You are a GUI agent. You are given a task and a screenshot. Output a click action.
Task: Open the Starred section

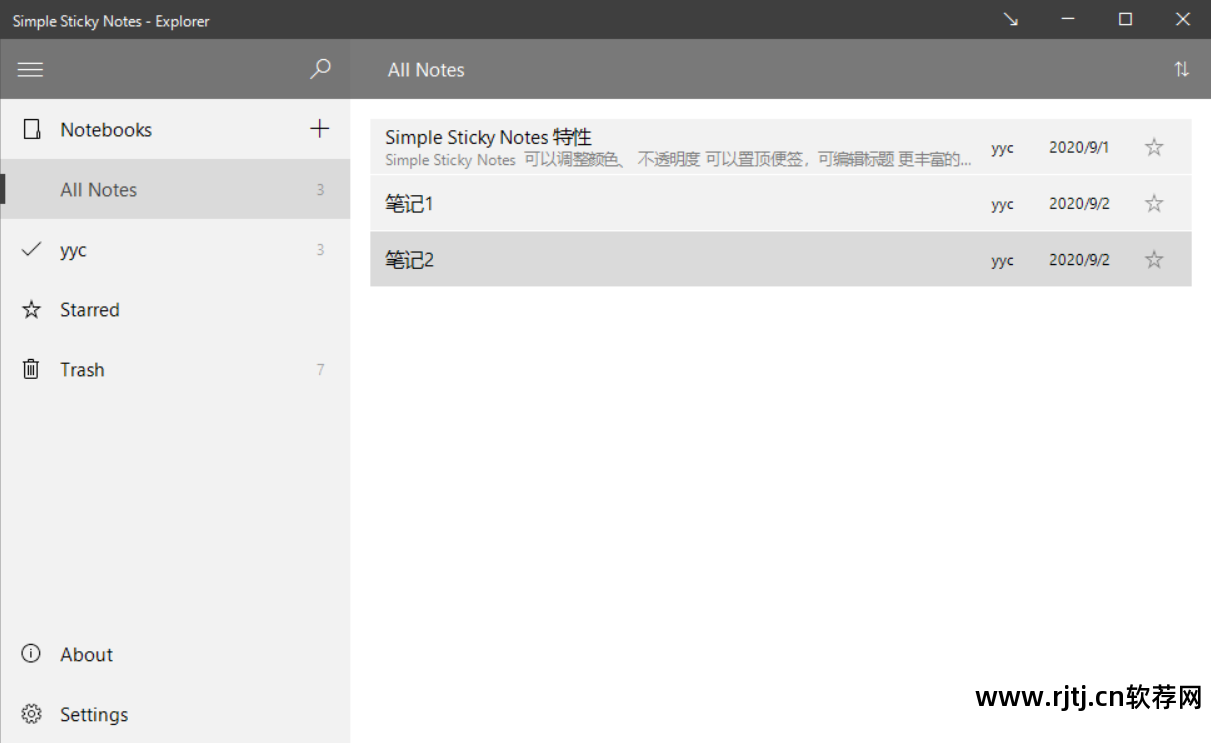175,309
